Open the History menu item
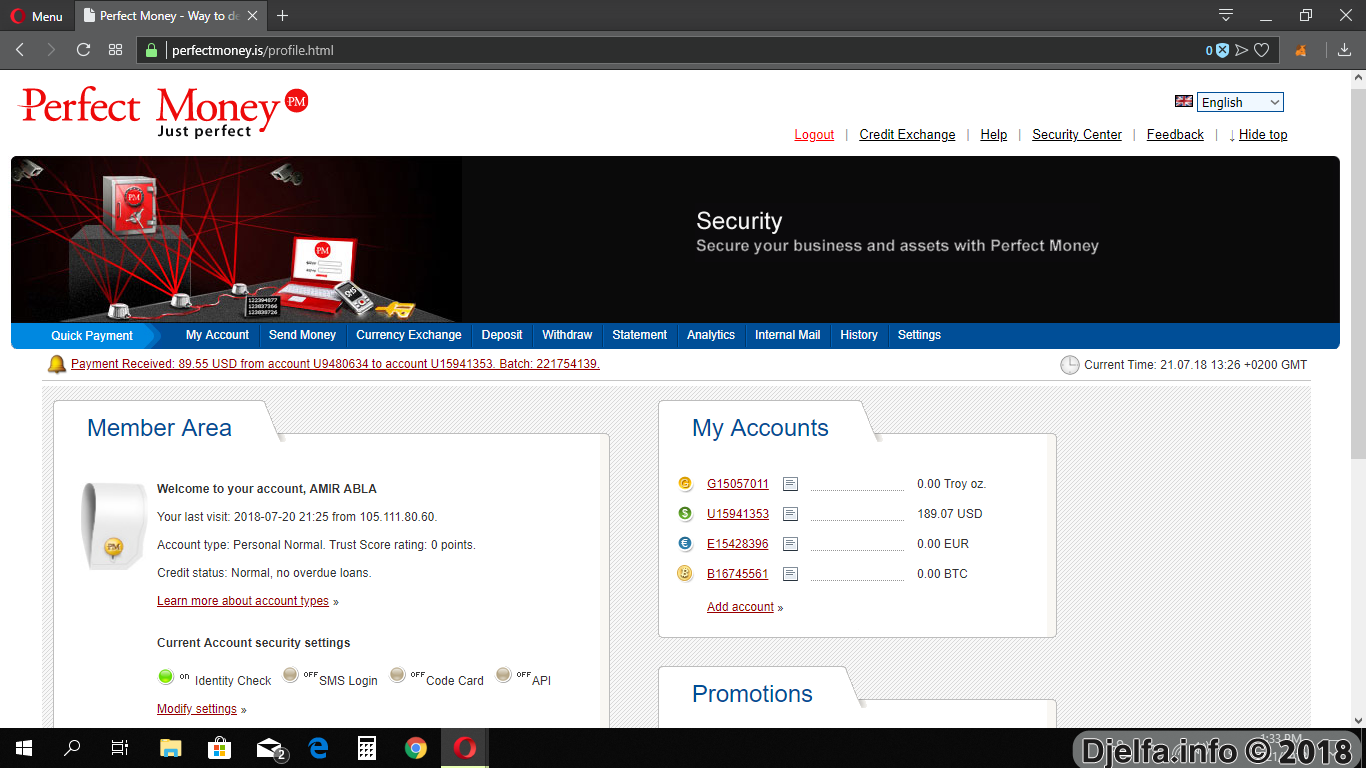 coord(859,335)
